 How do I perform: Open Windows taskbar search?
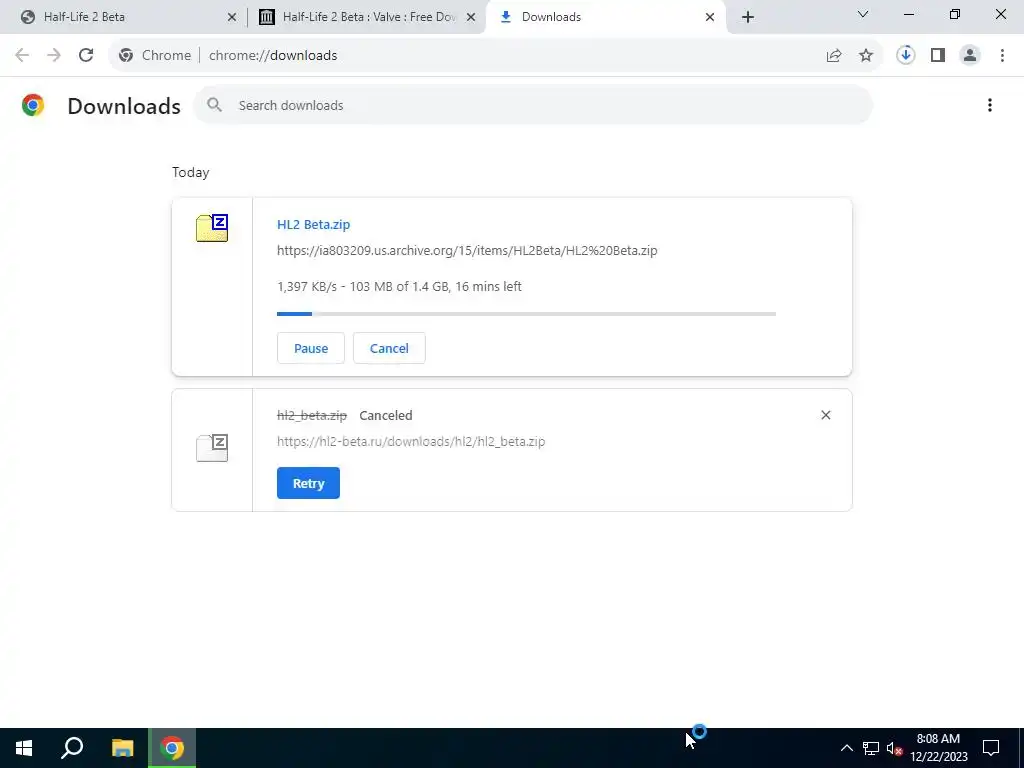(72, 748)
